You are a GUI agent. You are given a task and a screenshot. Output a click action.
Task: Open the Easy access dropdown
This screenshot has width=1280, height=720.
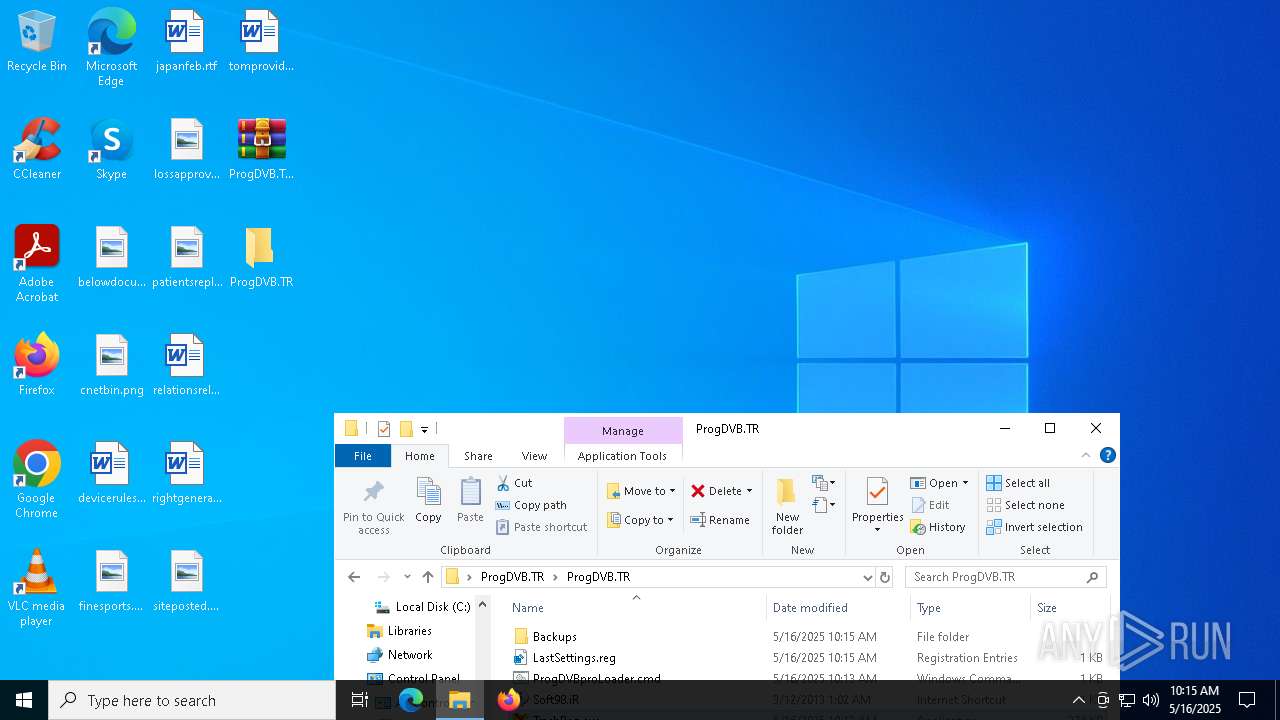pyautogui.click(x=824, y=506)
